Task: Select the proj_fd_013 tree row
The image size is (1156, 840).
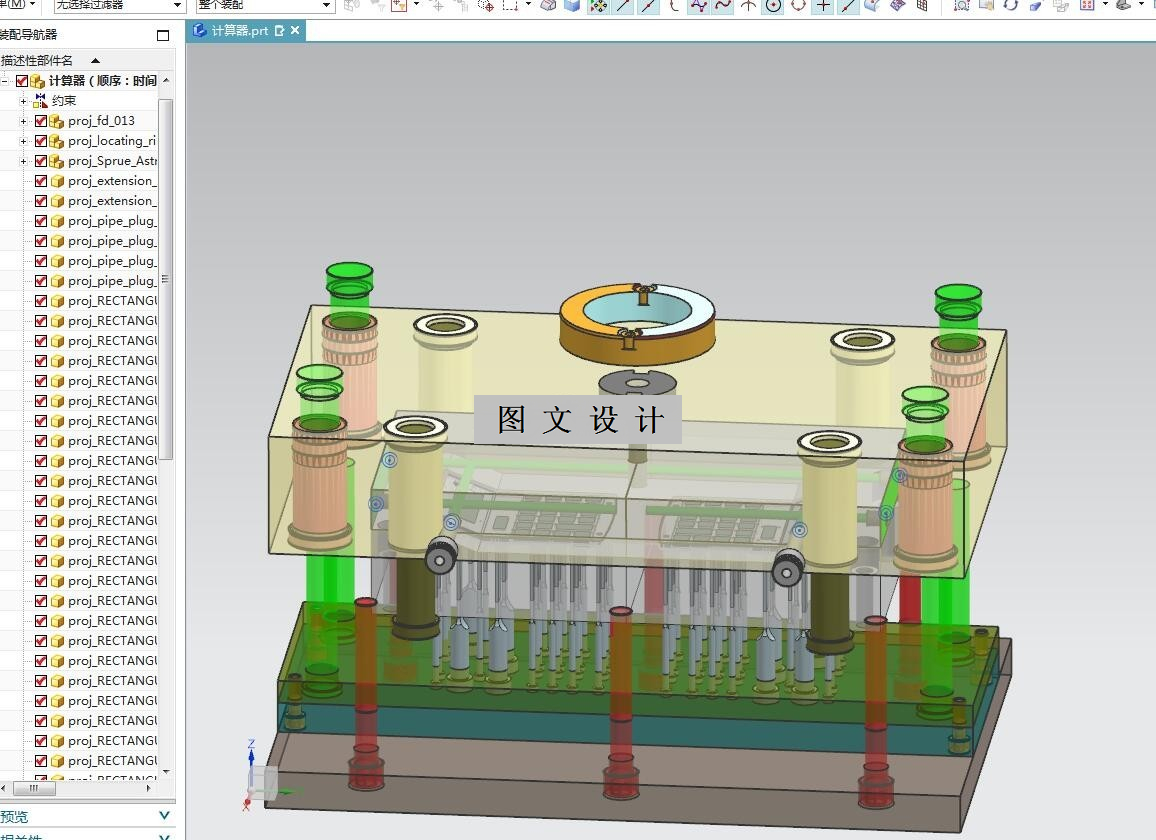Action: pyautogui.click(x=102, y=121)
